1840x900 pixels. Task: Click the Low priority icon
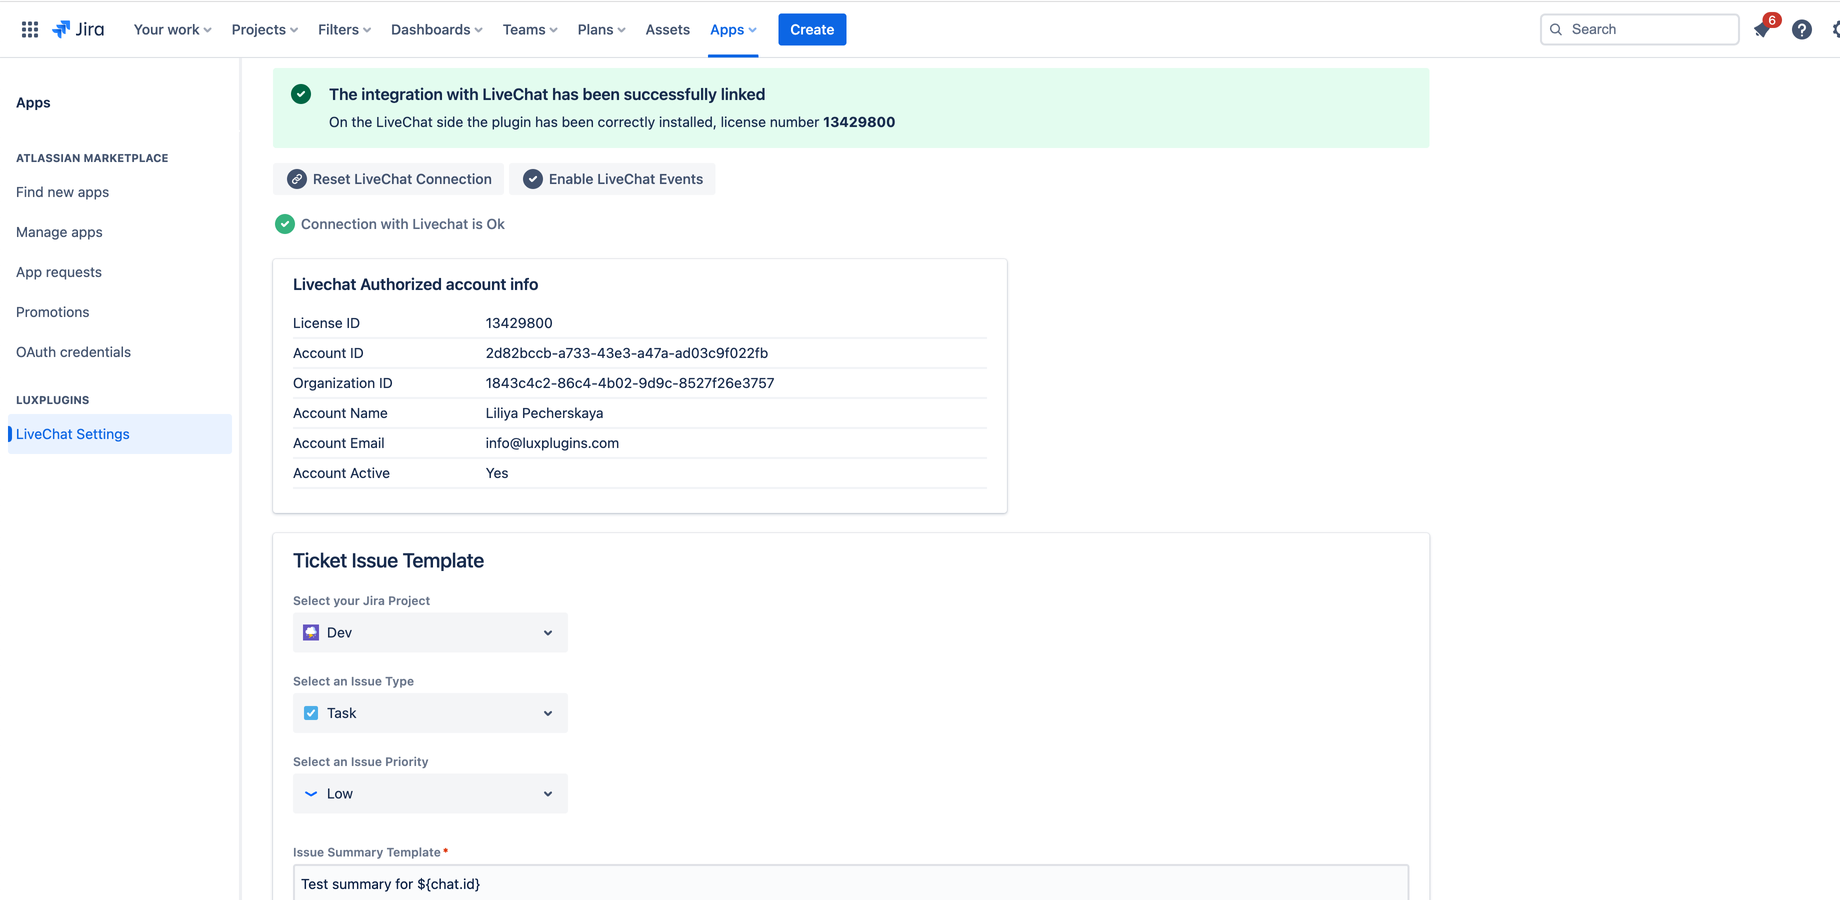(311, 794)
